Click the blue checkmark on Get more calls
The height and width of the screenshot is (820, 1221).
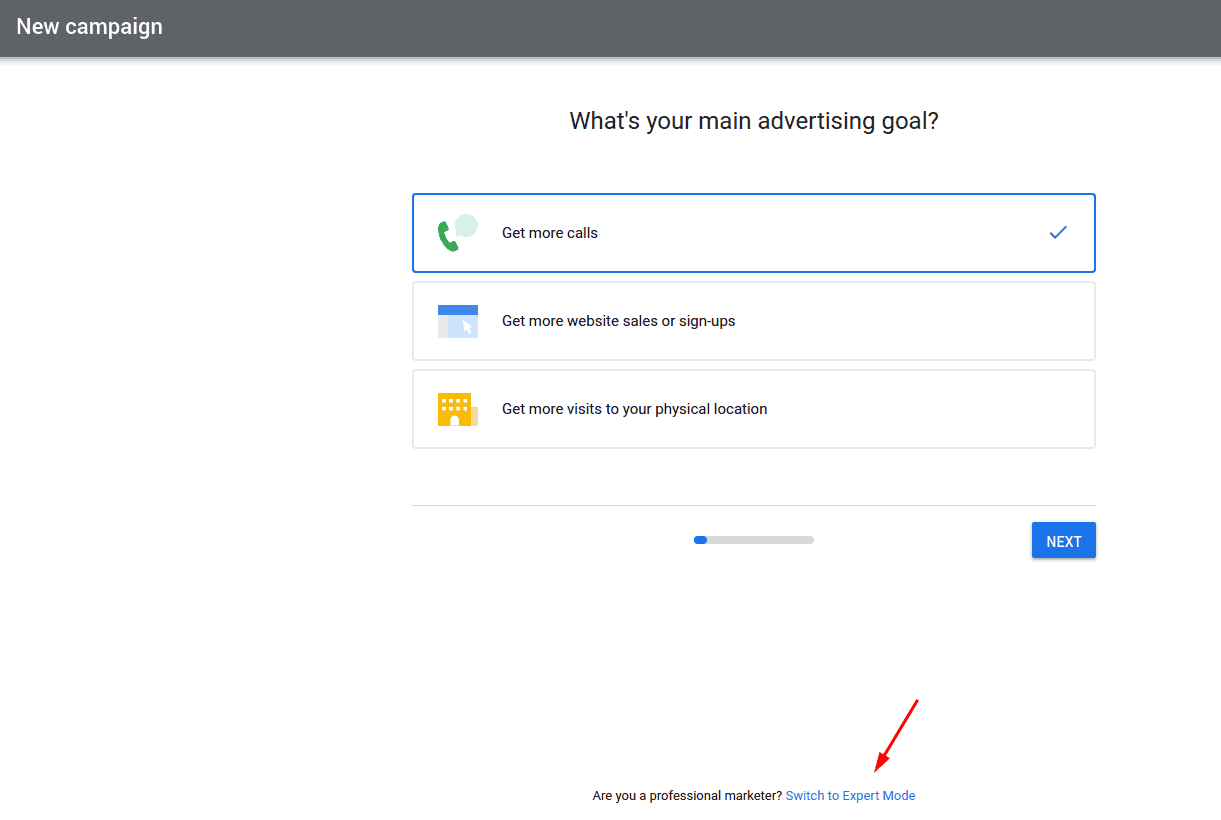[x=1058, y=232]
